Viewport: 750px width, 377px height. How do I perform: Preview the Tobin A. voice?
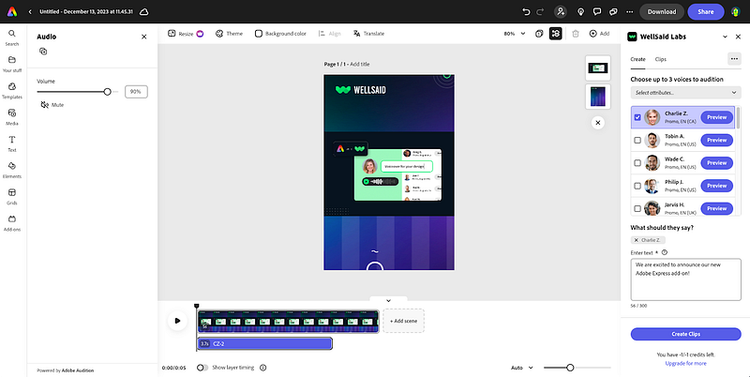click(717, 140)
